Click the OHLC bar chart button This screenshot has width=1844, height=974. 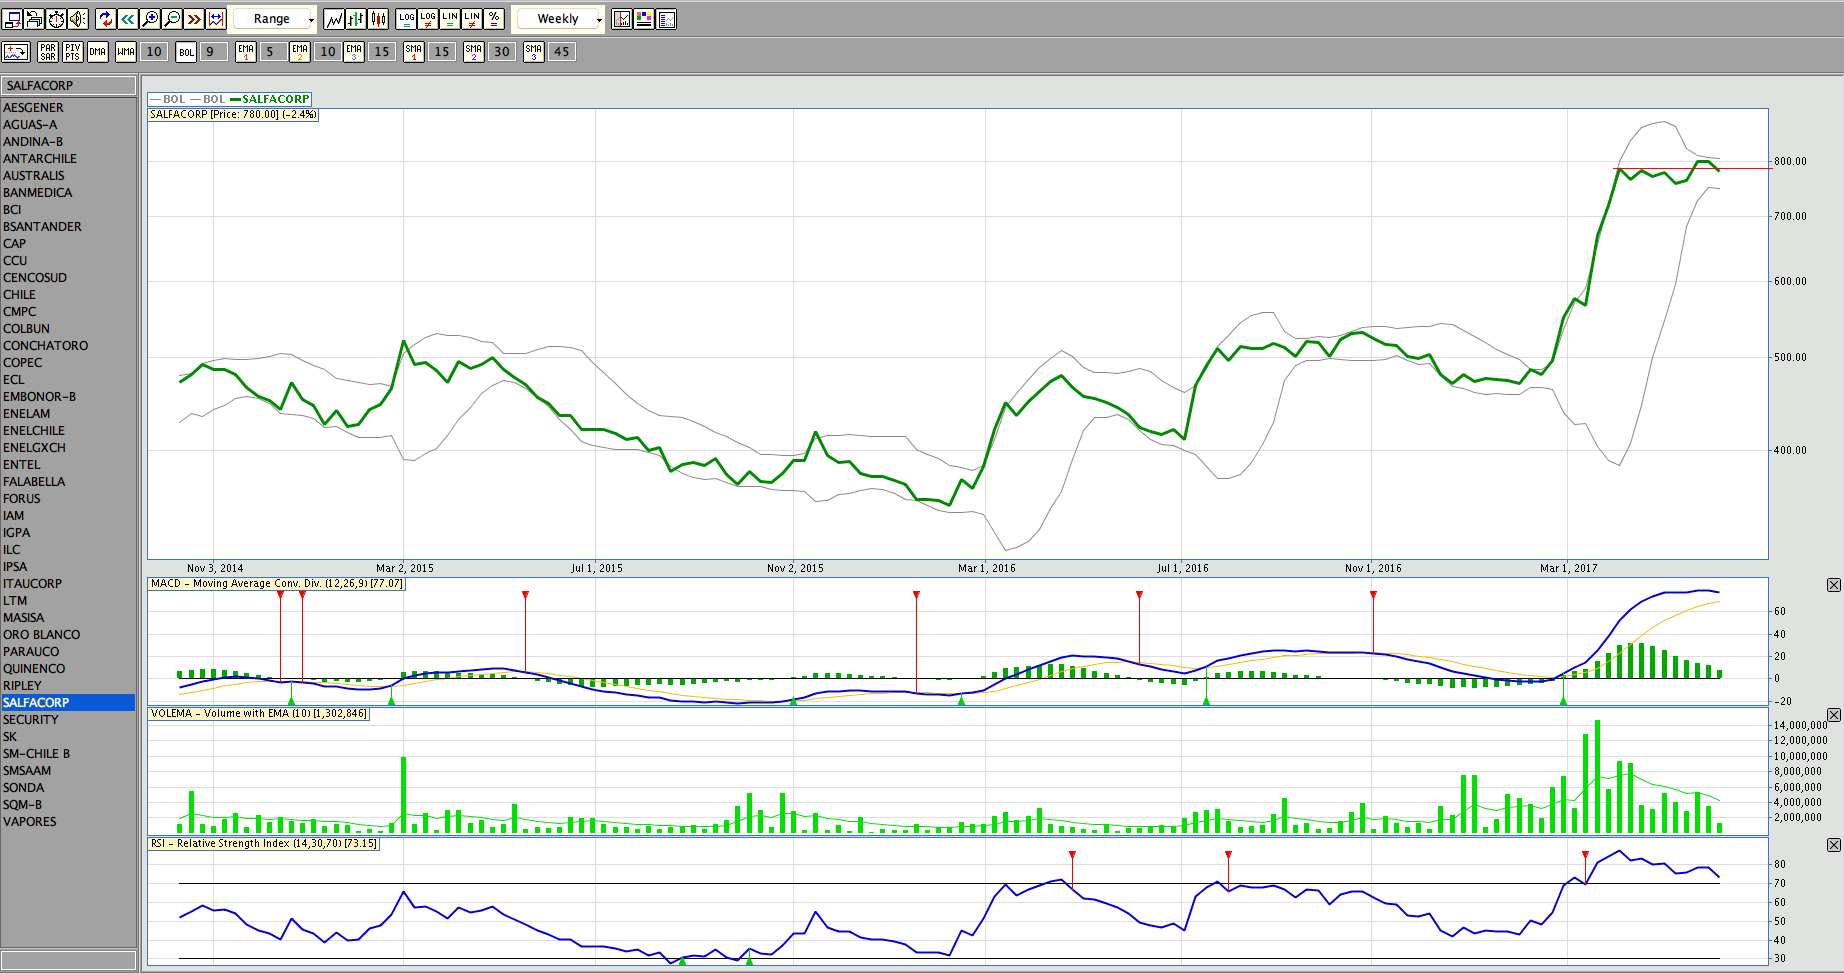pos(356,19)
